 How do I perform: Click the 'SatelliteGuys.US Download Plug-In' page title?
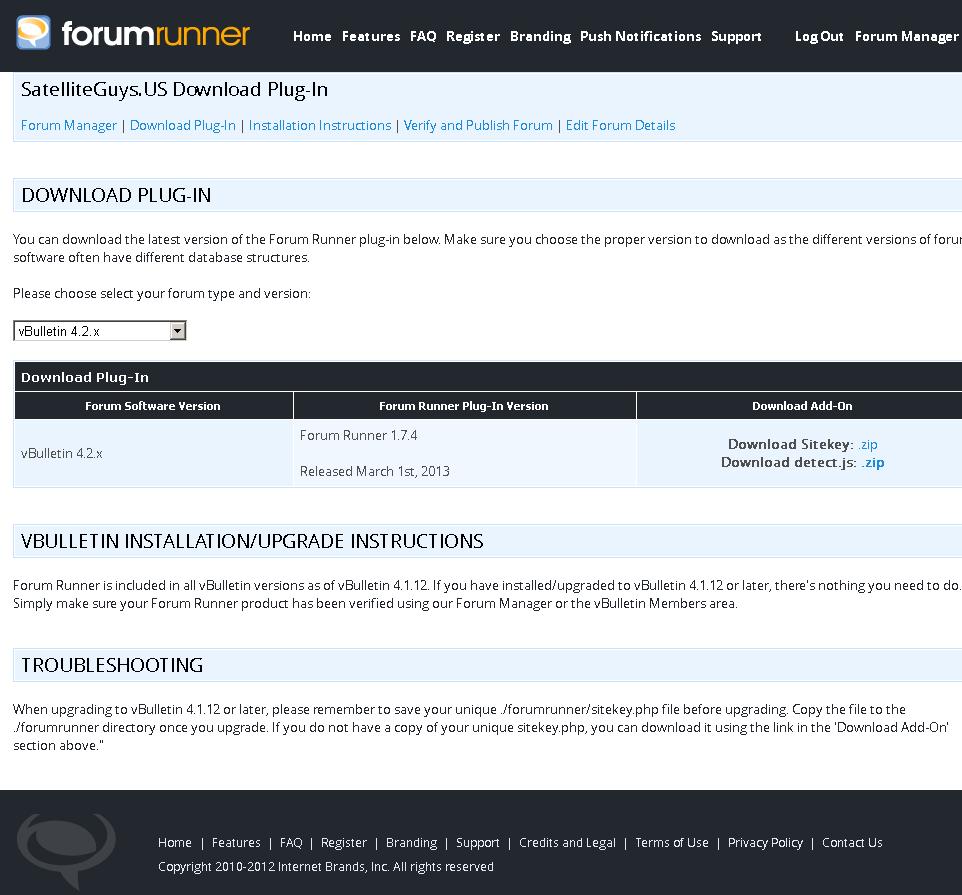point(174,90)
